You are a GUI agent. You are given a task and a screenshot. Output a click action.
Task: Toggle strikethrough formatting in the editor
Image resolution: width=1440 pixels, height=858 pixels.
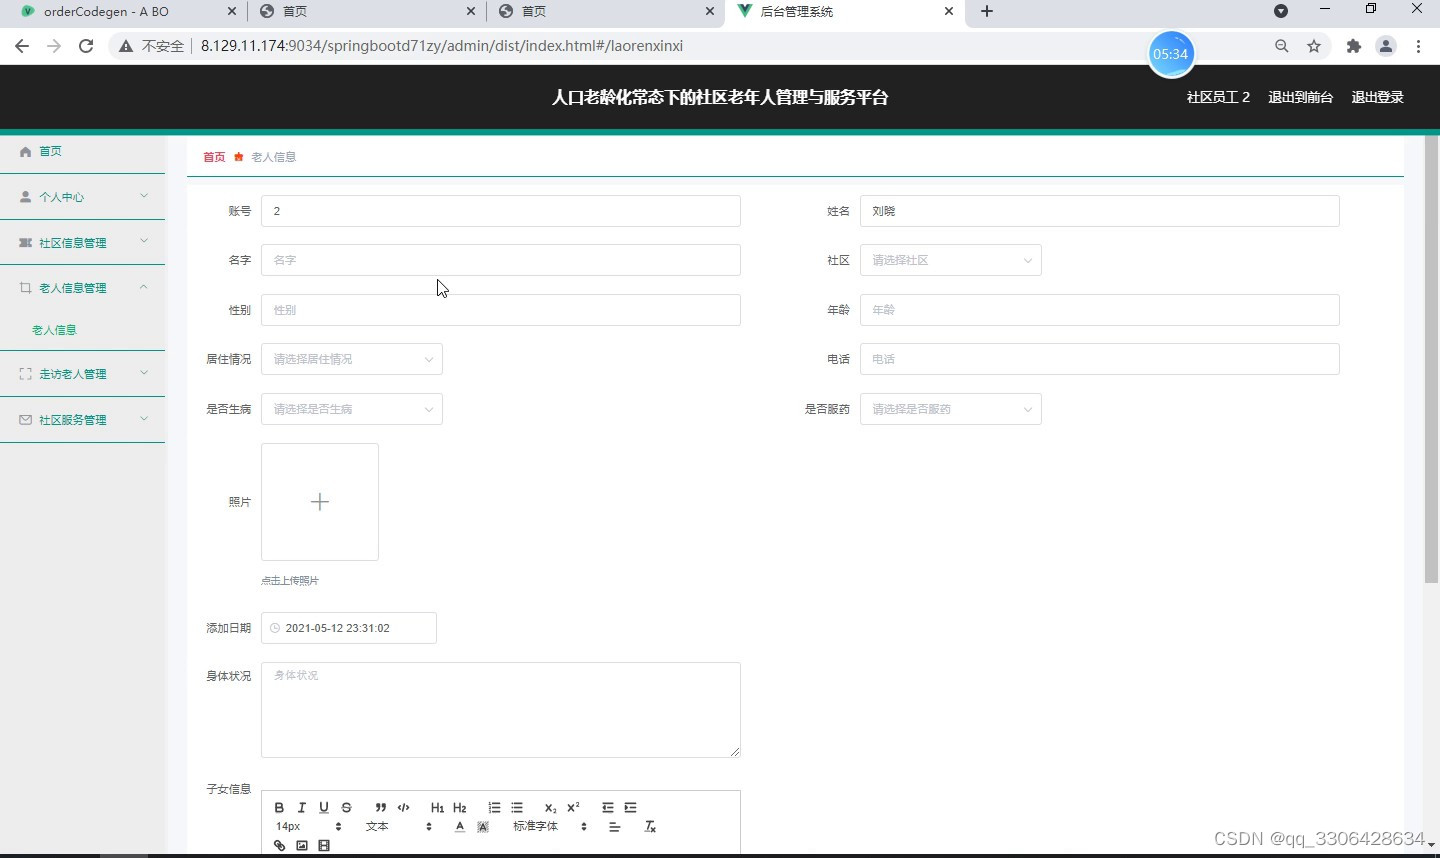[346, 807]
